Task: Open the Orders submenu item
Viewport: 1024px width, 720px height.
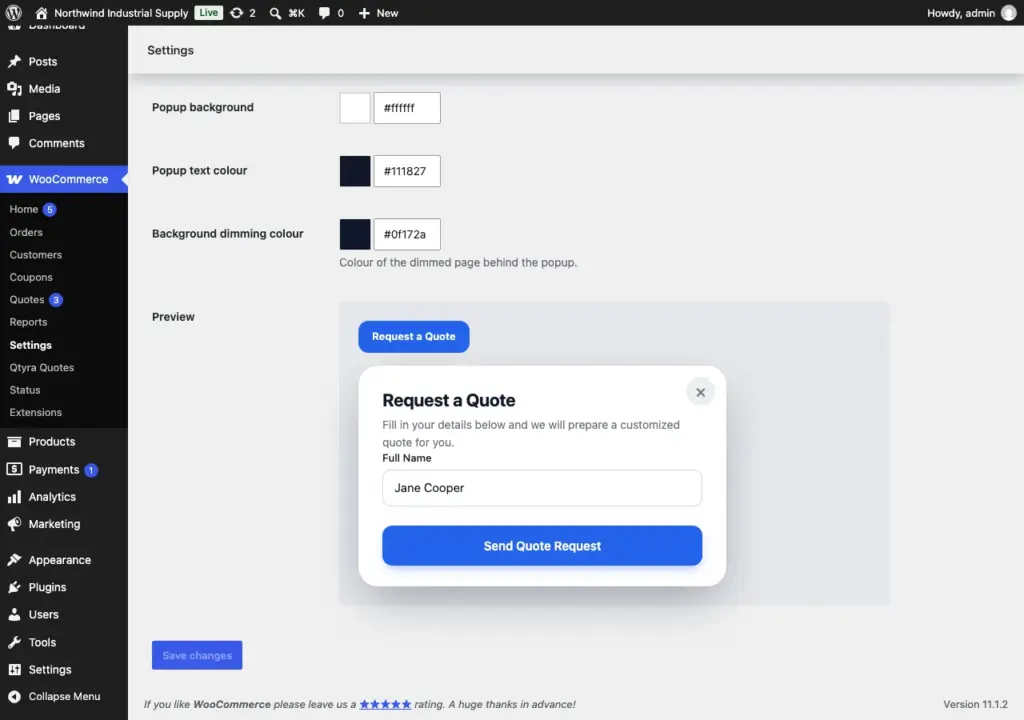Action: [x=26, y=232]
